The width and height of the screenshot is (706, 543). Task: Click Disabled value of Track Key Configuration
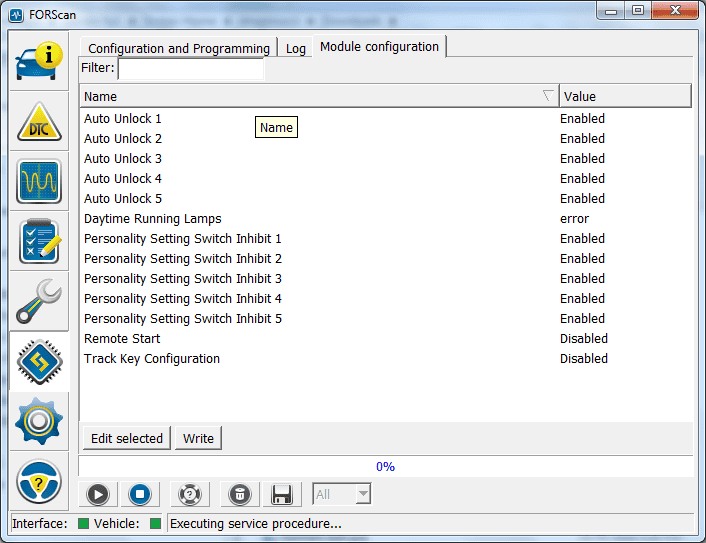(584, 358)
